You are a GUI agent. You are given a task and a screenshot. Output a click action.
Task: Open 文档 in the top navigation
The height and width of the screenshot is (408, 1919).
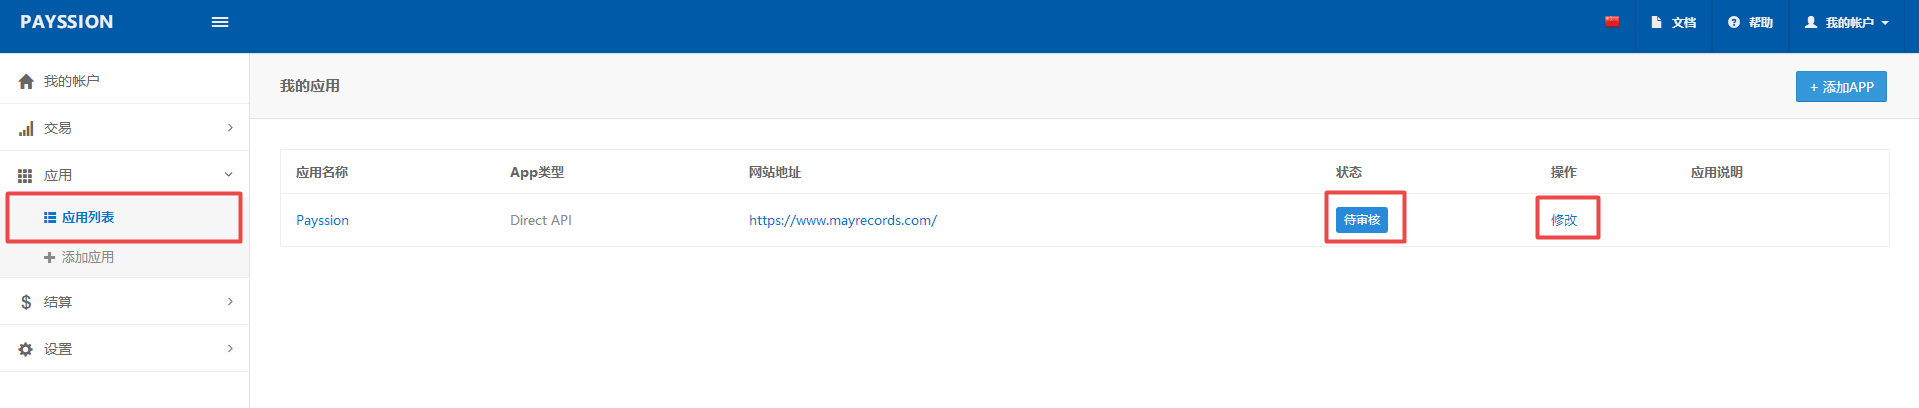coord(1674,22)
